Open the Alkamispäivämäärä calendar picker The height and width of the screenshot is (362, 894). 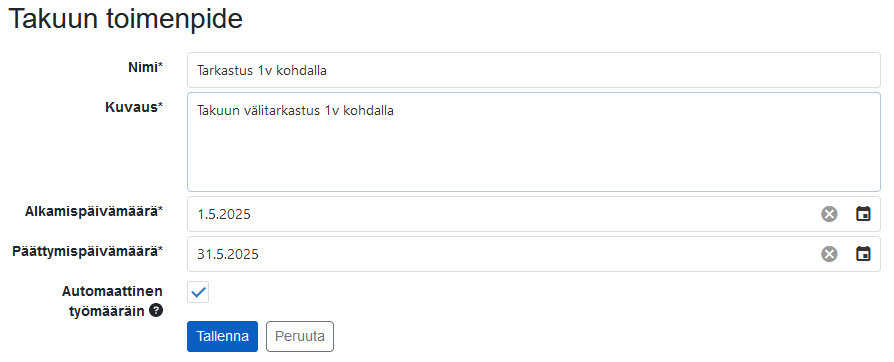(863, 214)
